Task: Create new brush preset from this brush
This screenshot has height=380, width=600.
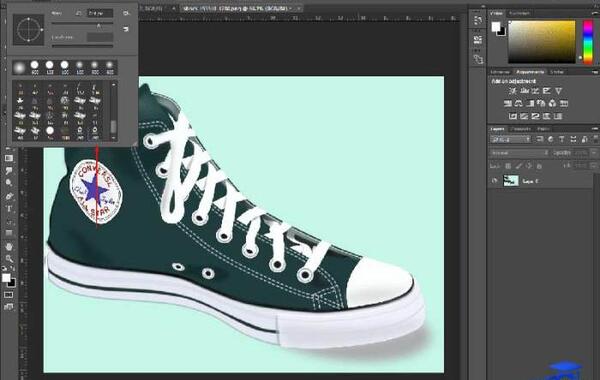Action: point(126,29)
